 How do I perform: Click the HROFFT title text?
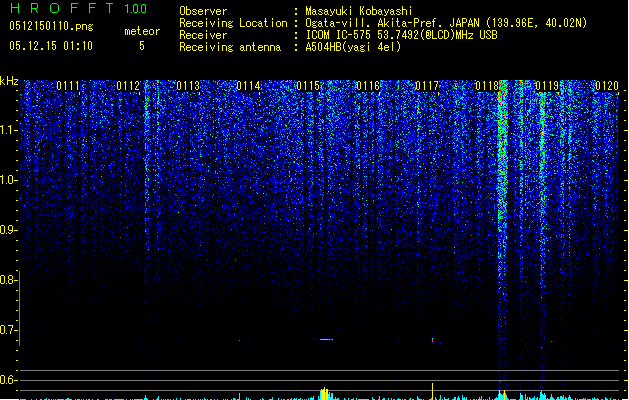(62, 8)
